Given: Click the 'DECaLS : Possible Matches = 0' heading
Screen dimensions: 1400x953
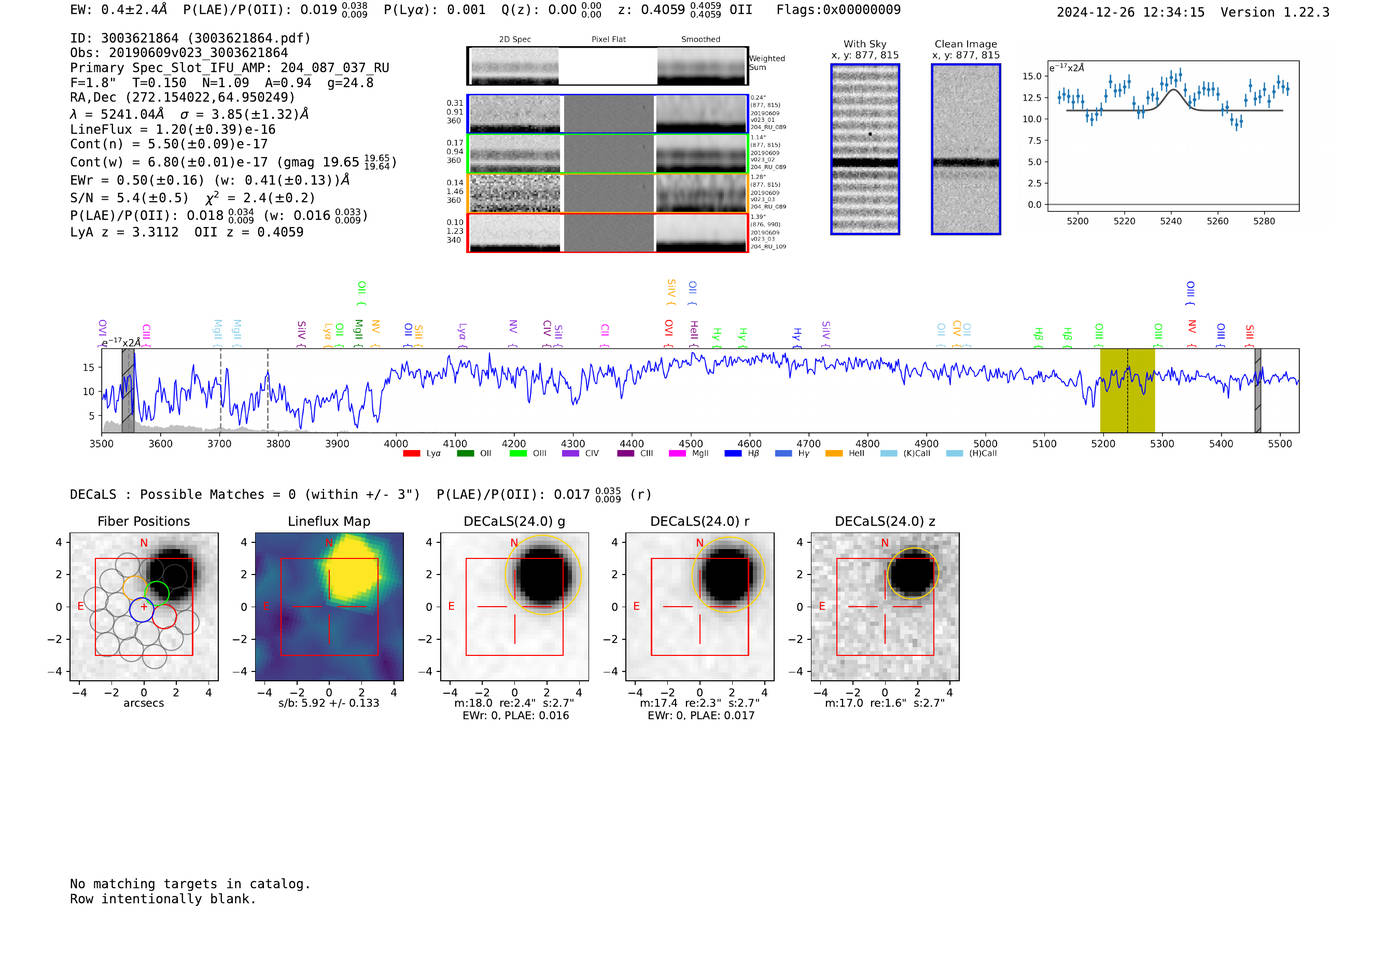Looking at the screenshot, I should click(x=245, y=494).
